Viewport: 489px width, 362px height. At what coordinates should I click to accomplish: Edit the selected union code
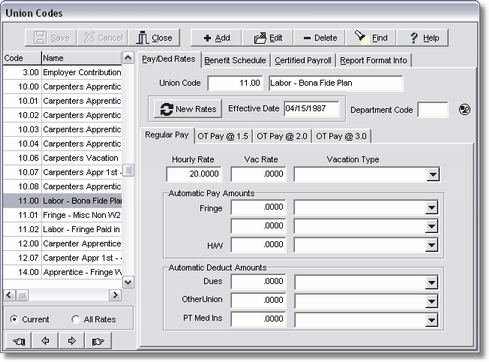268,38
